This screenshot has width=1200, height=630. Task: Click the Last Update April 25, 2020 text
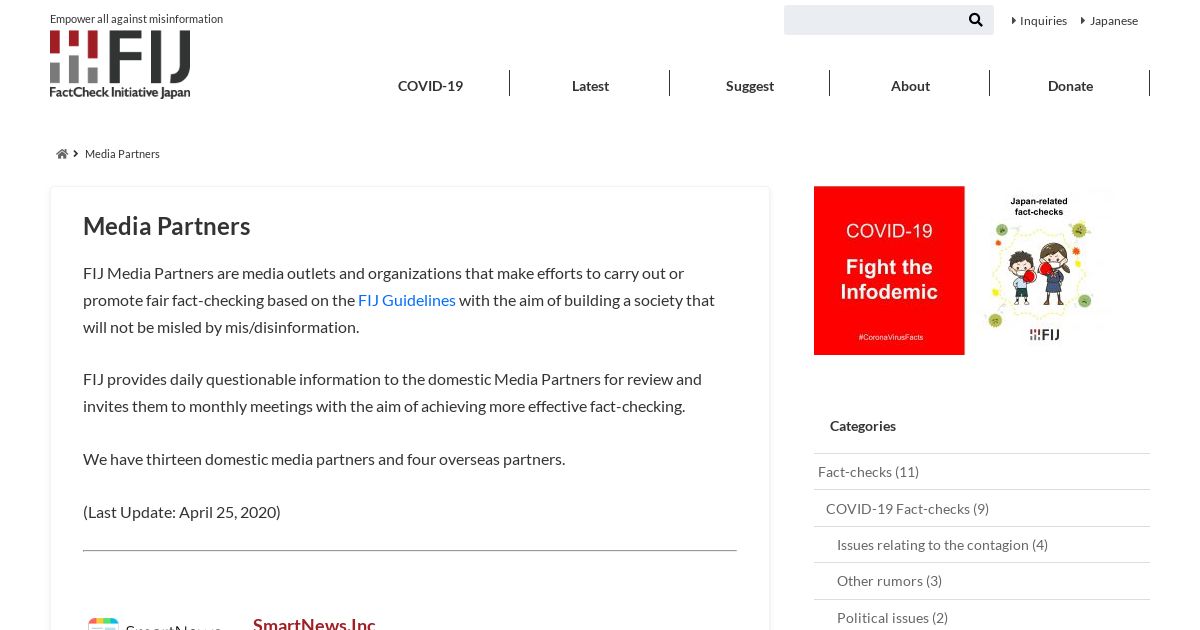click(x=182, y=512)
